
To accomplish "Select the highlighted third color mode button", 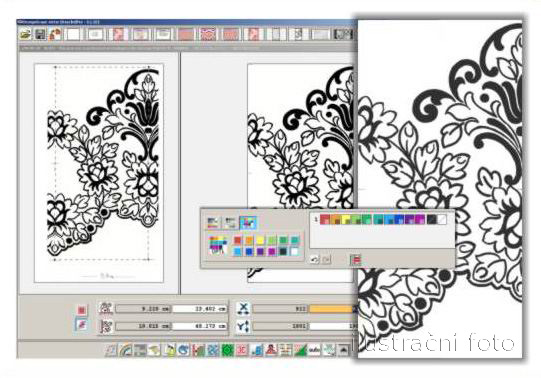I will tap(248, 223).
